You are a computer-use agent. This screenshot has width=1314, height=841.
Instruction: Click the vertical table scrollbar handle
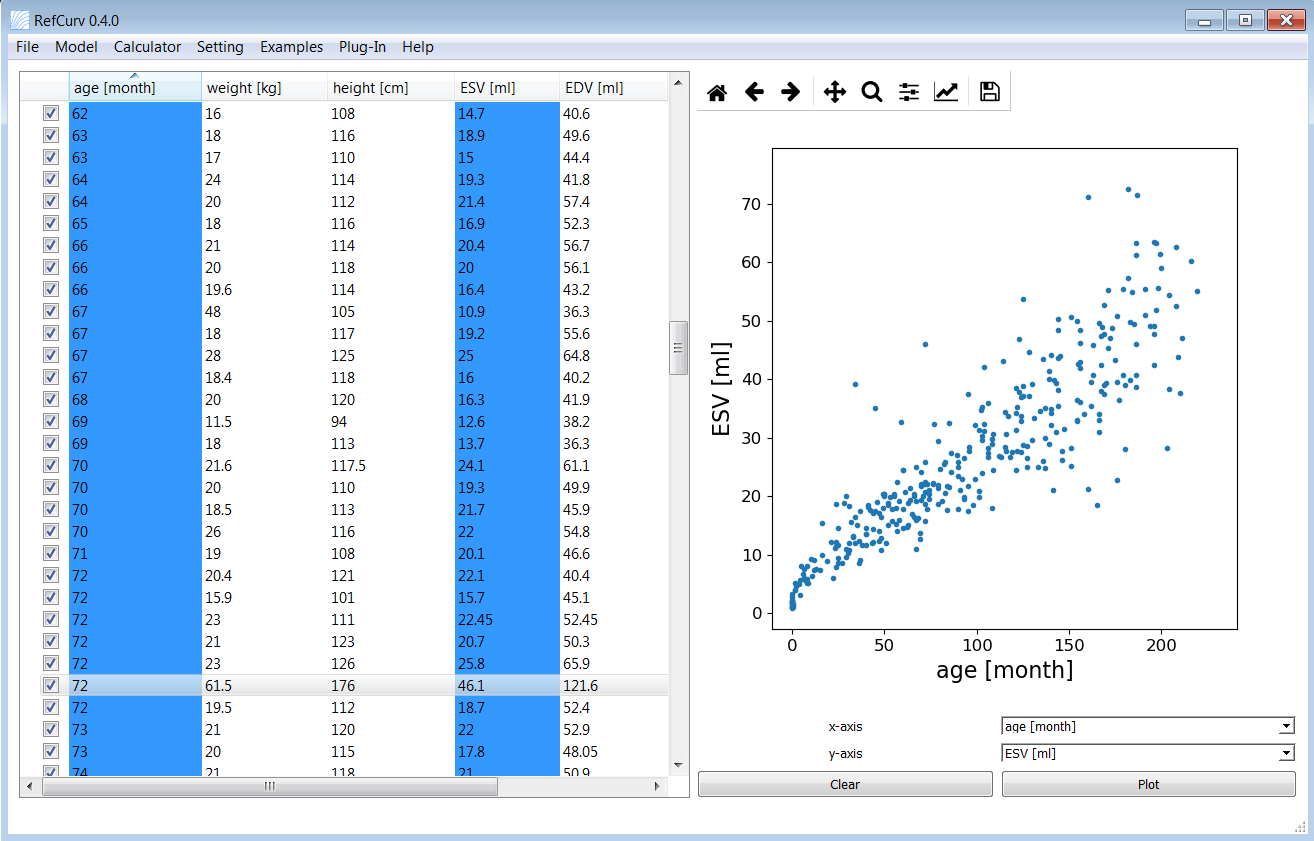click(678, 348)
